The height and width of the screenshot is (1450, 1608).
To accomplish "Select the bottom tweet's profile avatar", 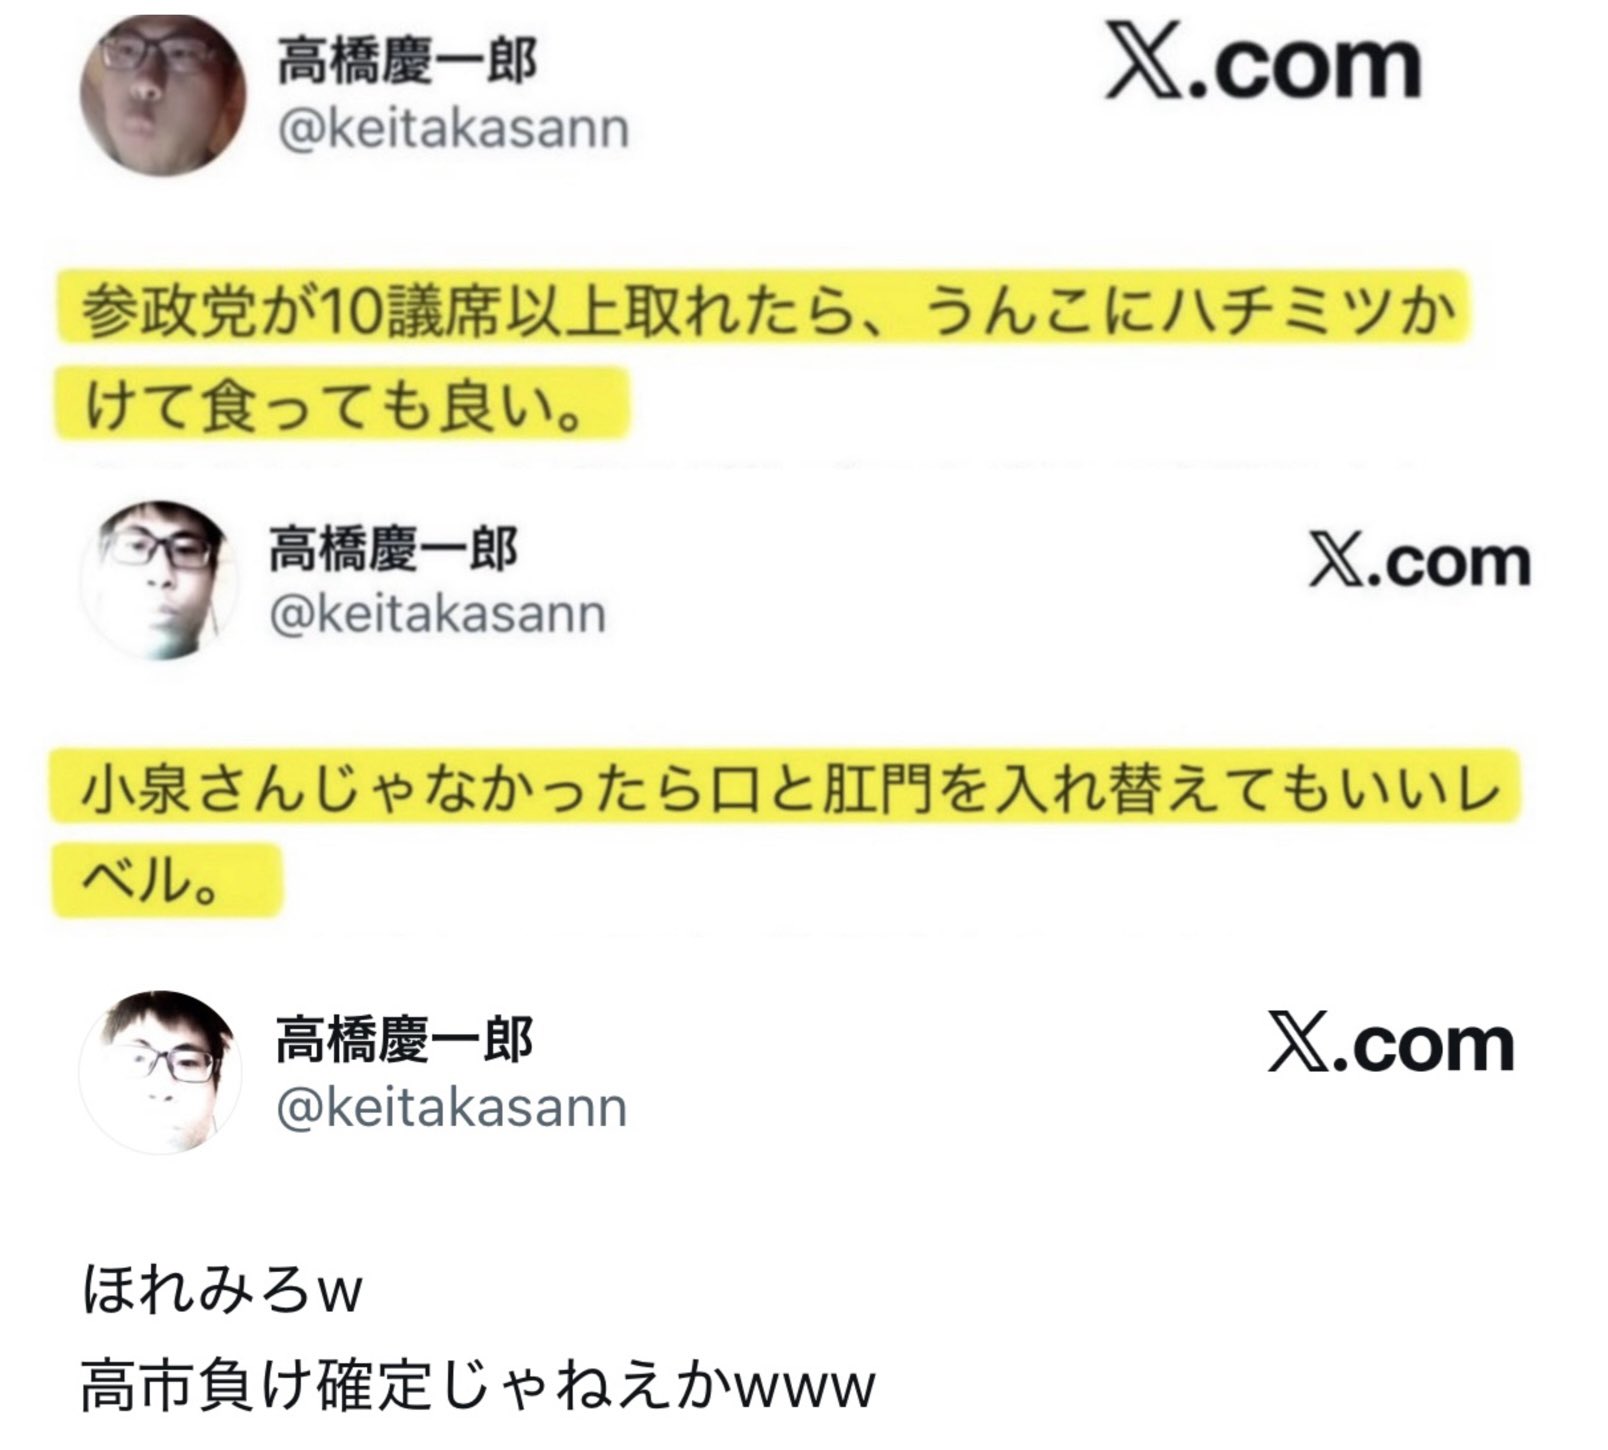I will click(x=160, y=1072).
